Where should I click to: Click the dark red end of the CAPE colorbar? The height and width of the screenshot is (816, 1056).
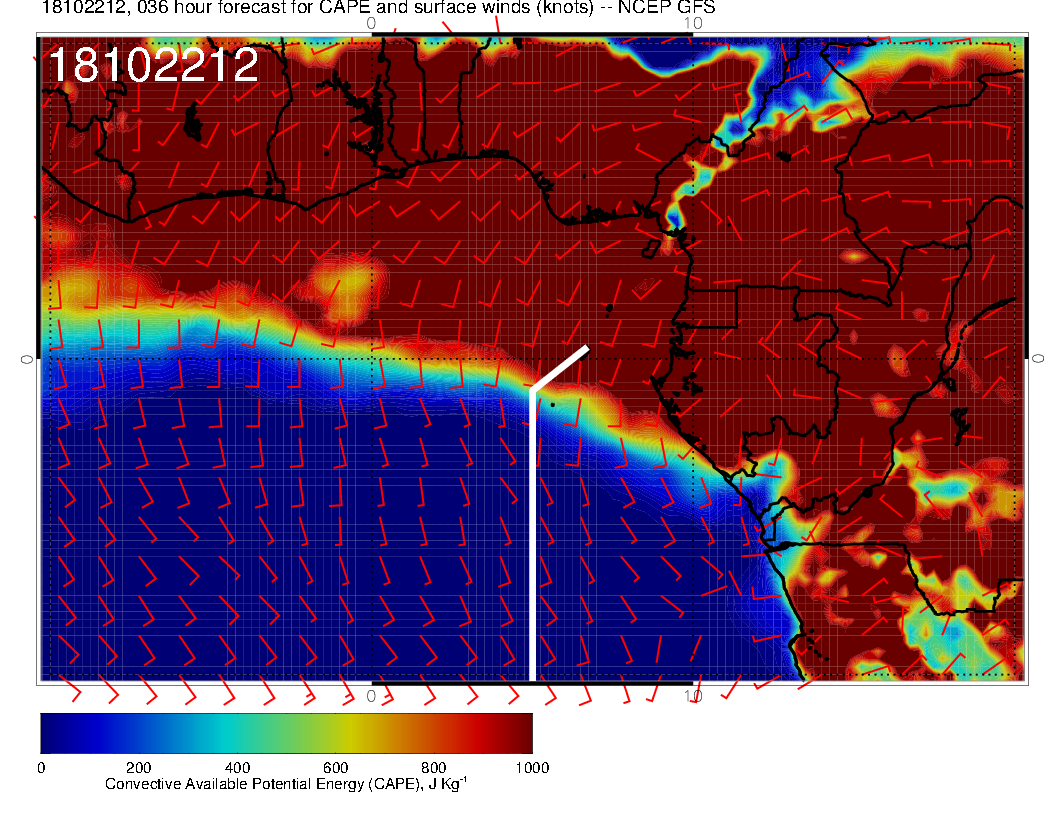coord(515,733)
